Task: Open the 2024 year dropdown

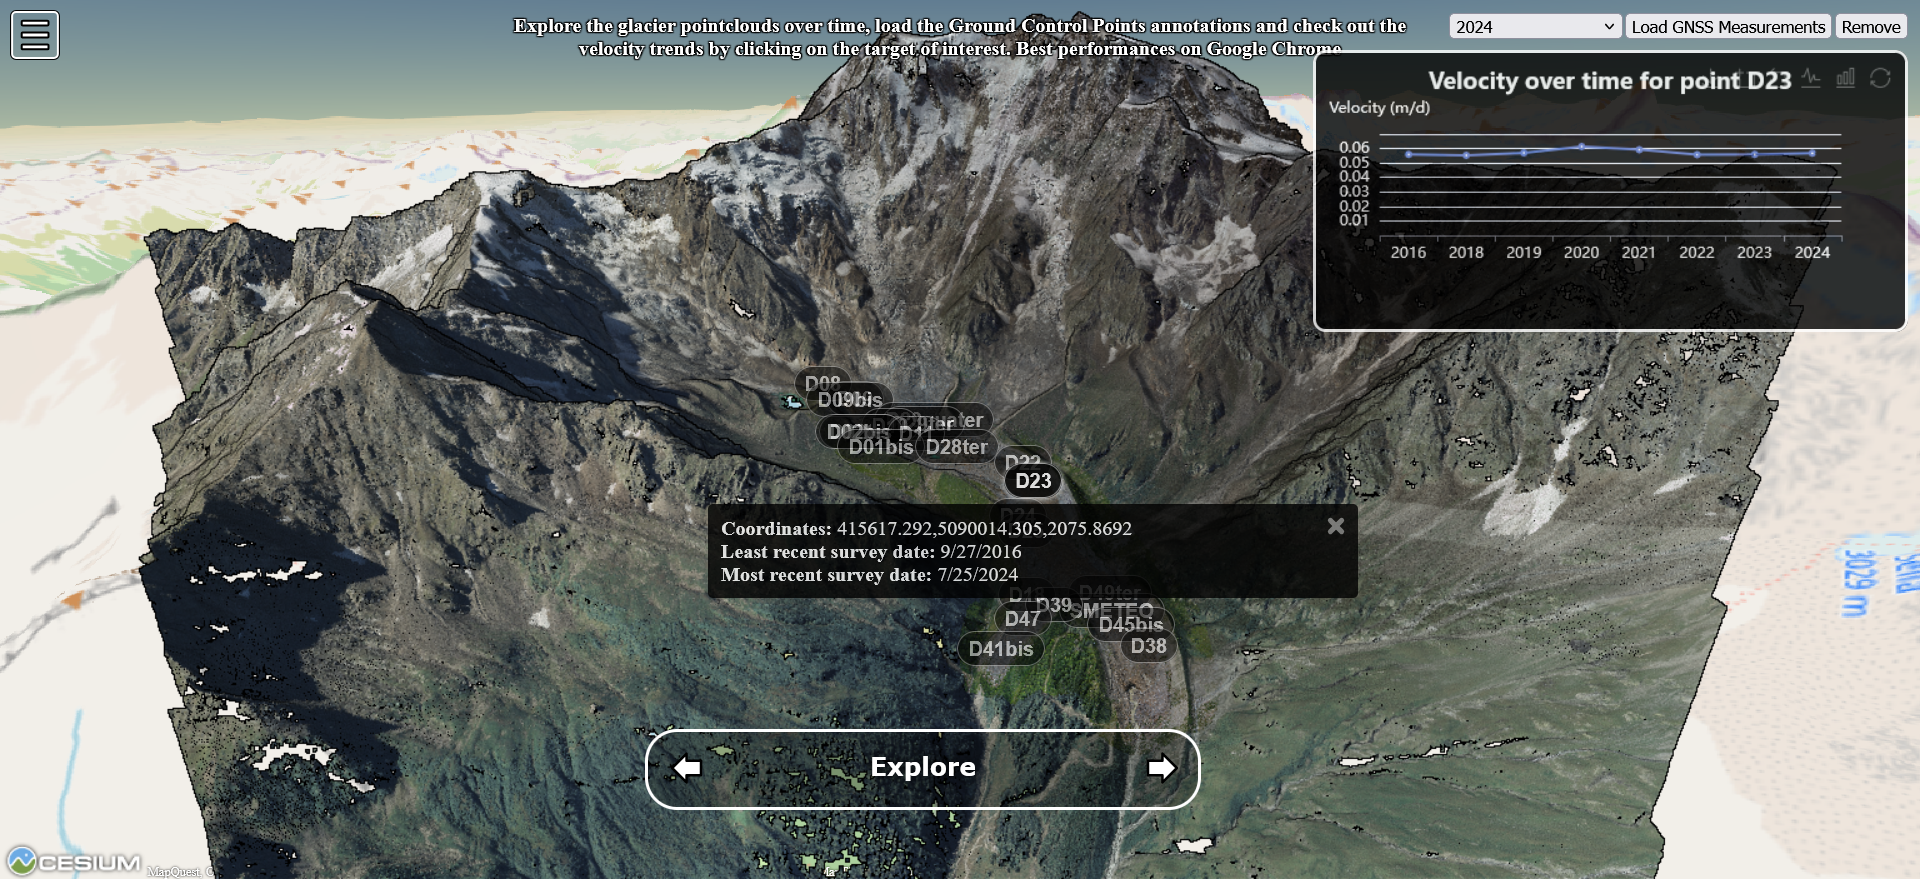Action: click(x=1535, y=27)
